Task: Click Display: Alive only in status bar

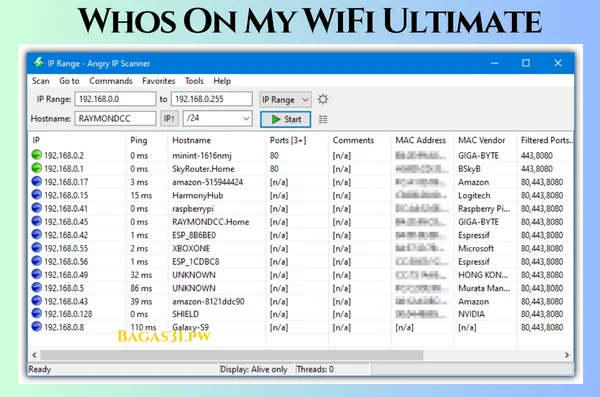Action: click(254, 369)
